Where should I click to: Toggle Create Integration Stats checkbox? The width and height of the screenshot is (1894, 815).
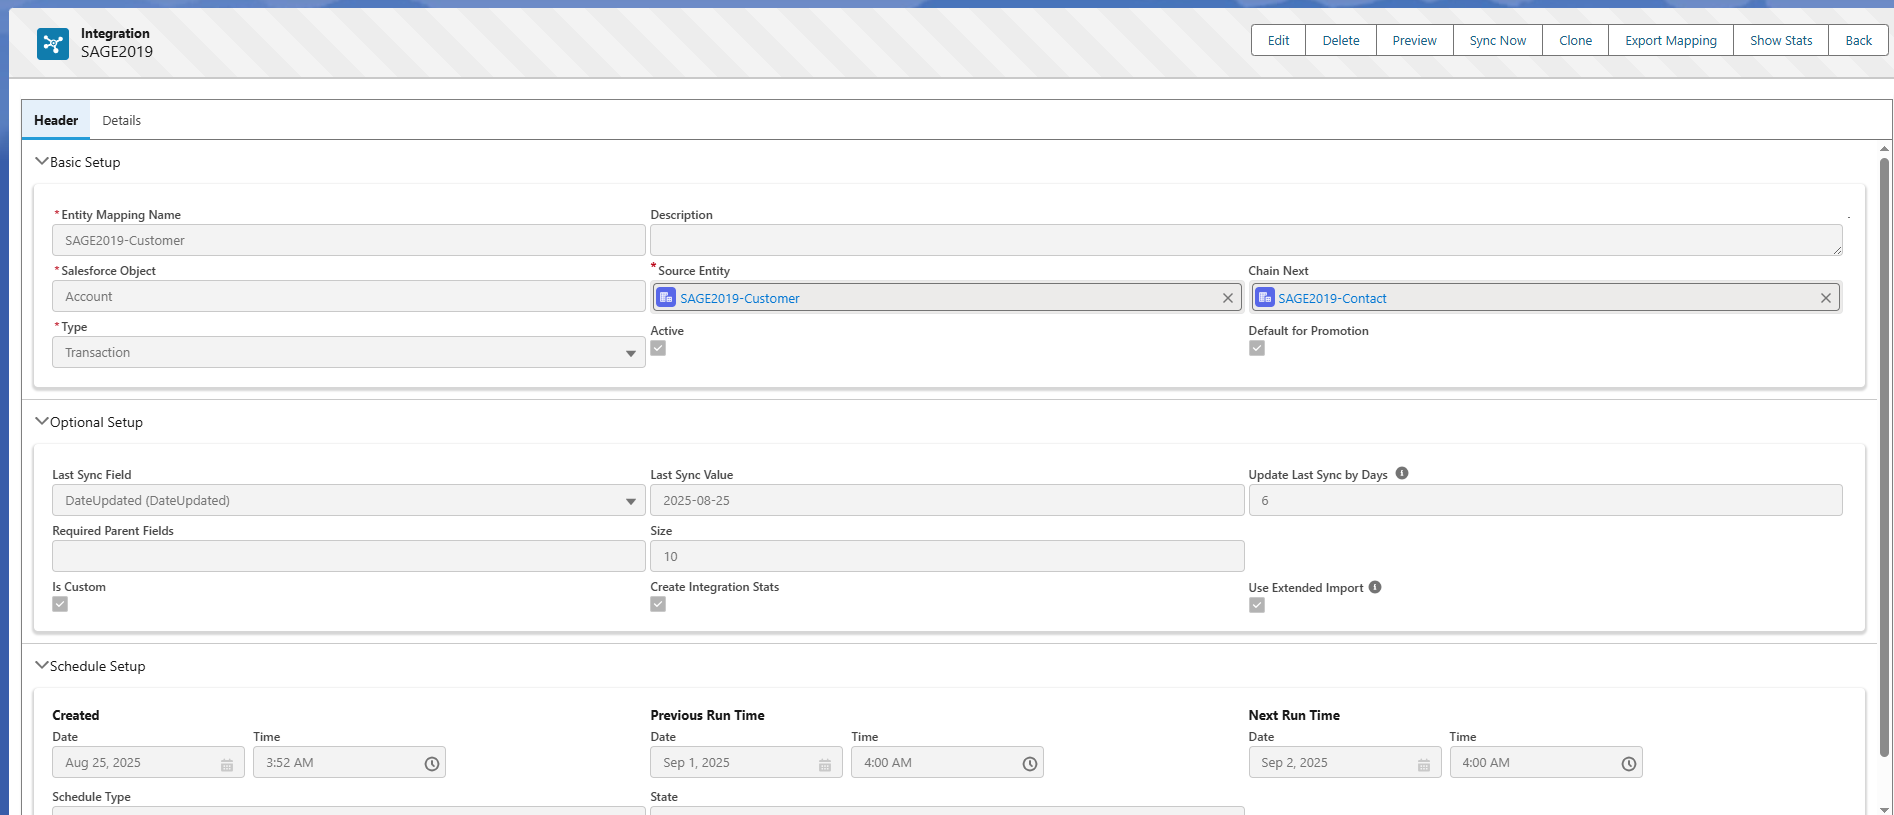click(x=658, y=604)
